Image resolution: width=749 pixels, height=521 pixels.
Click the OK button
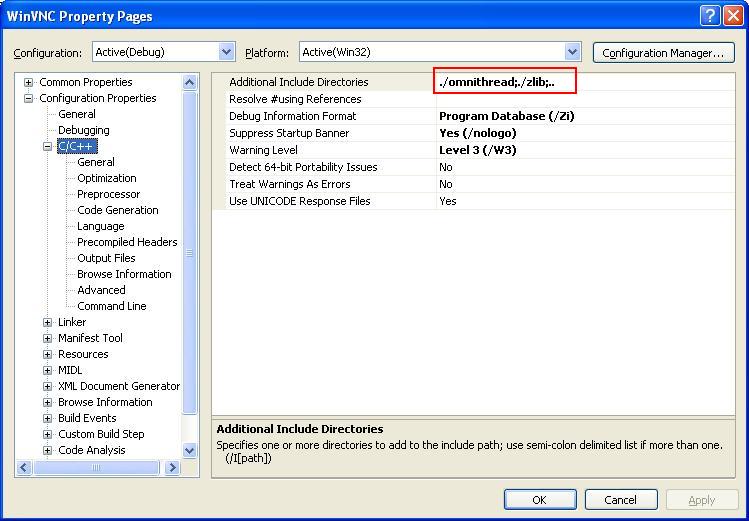540,500
